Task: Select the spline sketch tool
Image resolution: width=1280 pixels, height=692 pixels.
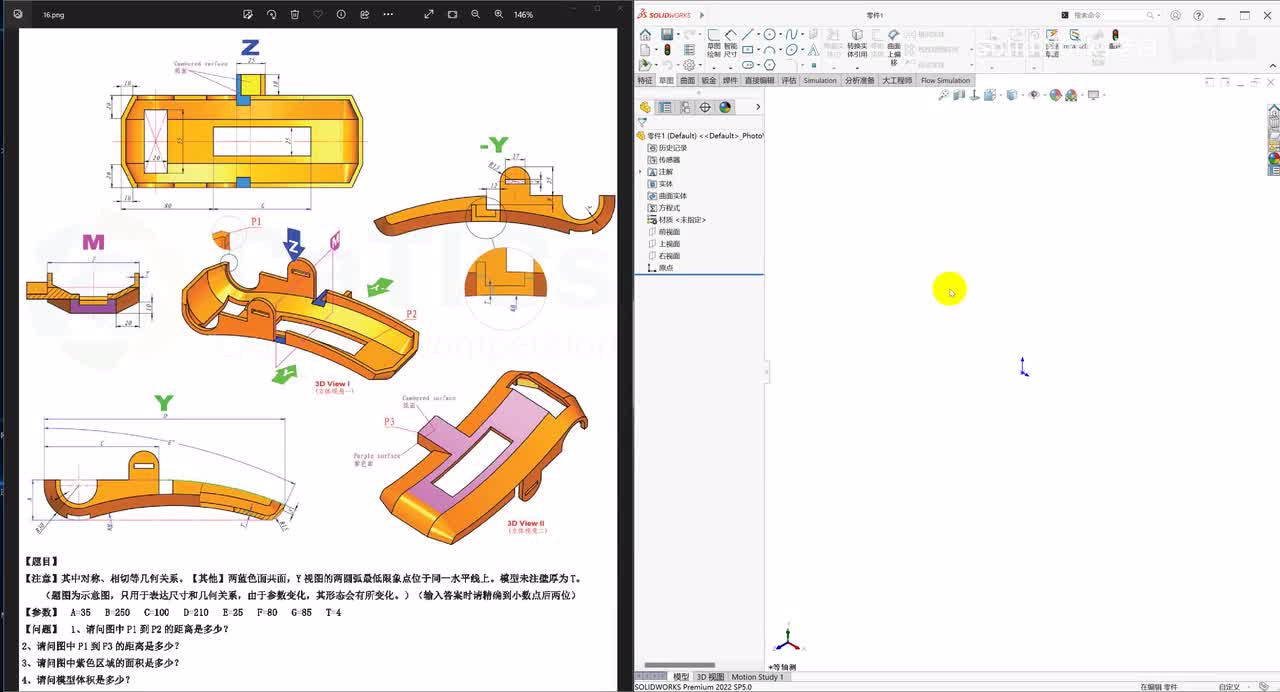Action: [791, 35]
